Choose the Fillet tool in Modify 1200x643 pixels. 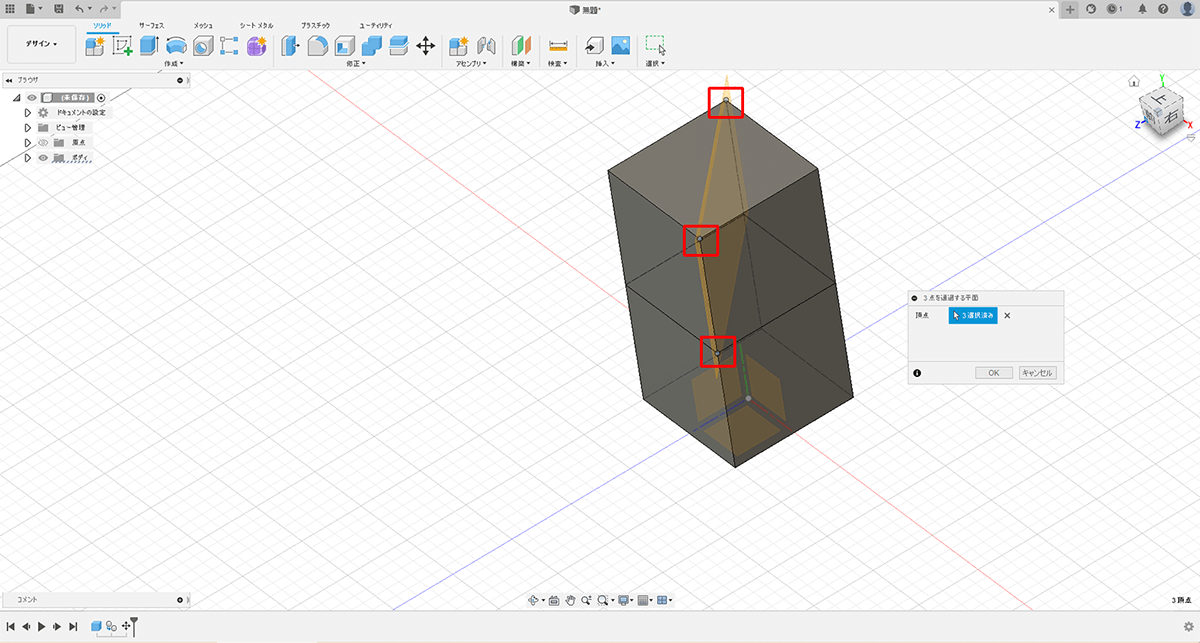317,45
